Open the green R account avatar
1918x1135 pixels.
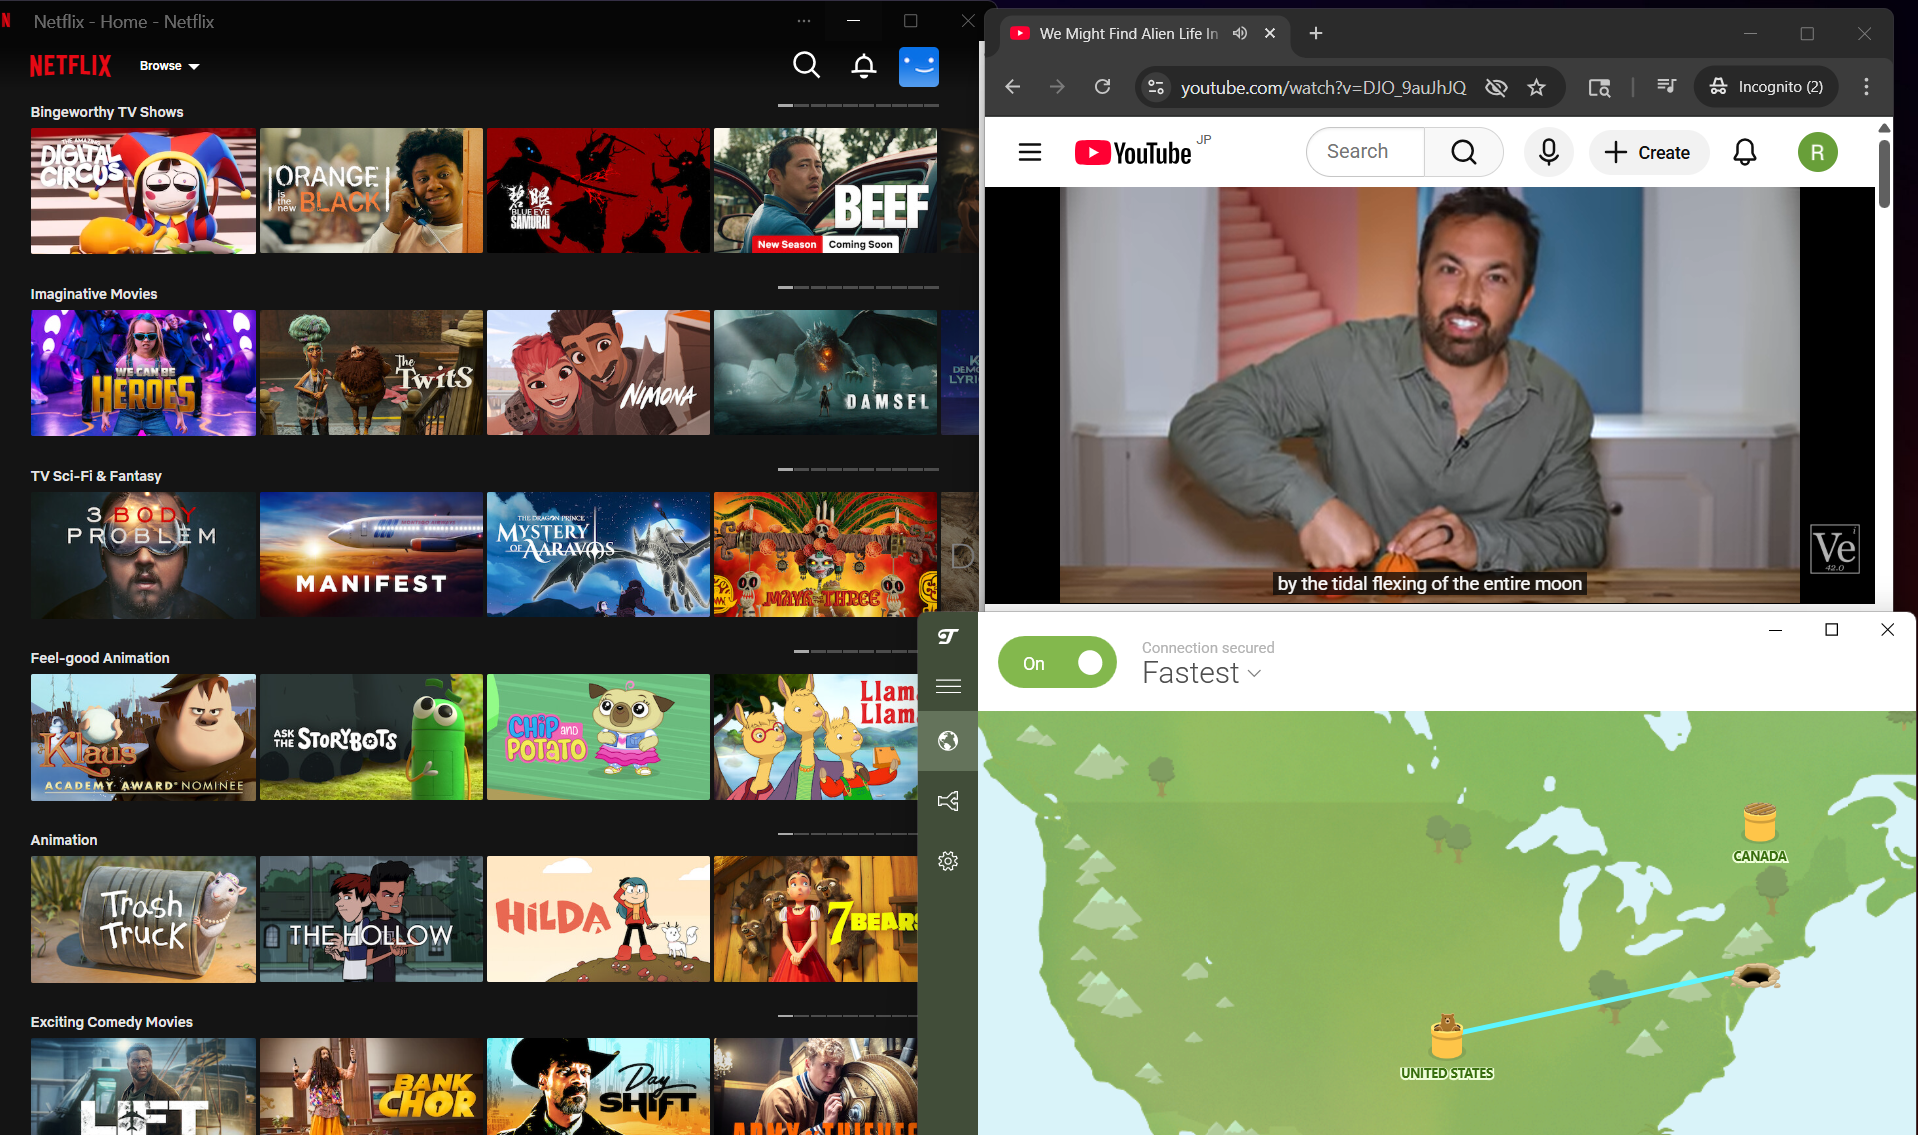coord(1818,152)
